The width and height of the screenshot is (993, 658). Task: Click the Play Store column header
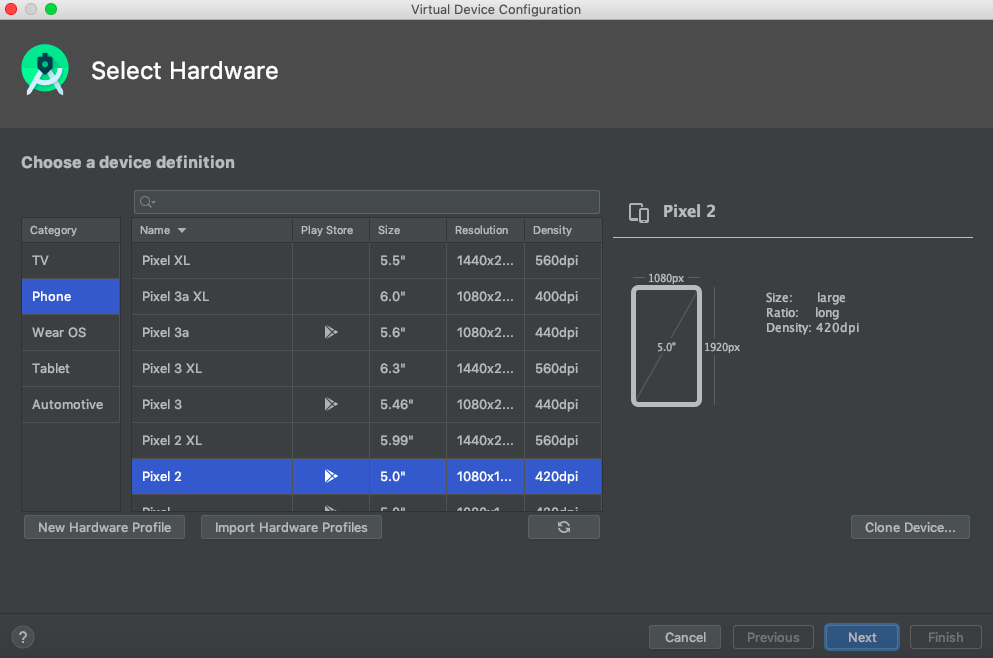[x=331, y=231]
